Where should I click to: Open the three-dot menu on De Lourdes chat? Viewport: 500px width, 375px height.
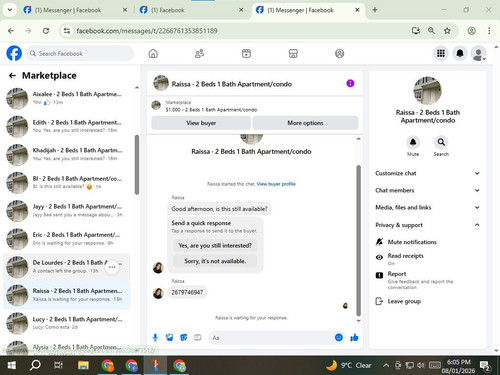click(112, 267)
